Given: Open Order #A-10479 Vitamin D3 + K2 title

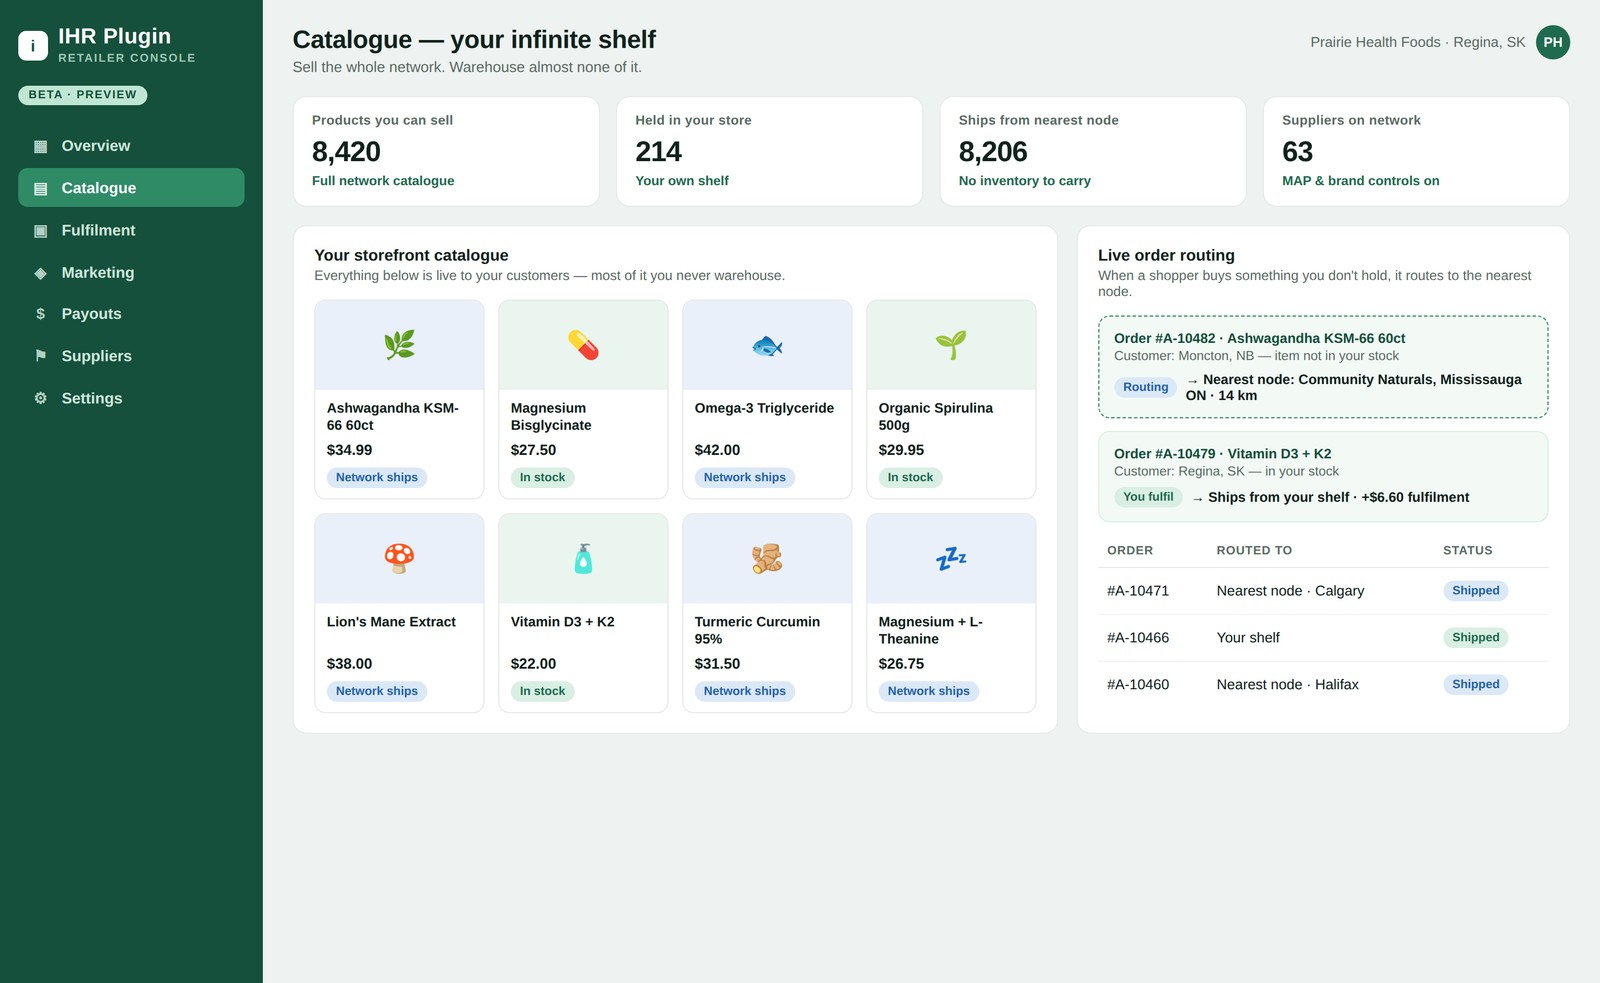Looking at the screenshot, I should 1223,454.
